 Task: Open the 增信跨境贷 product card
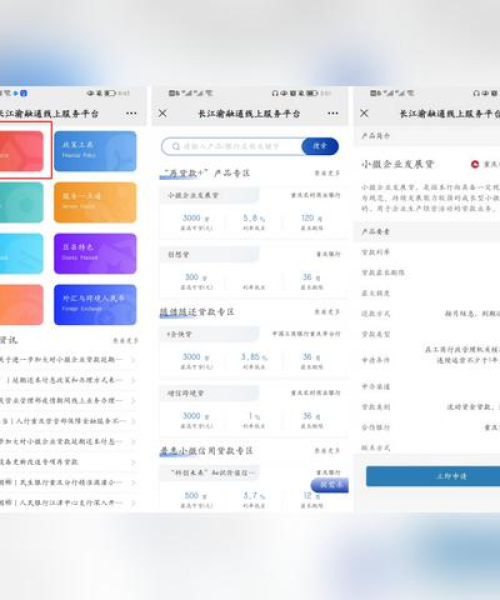coord(253,411)
